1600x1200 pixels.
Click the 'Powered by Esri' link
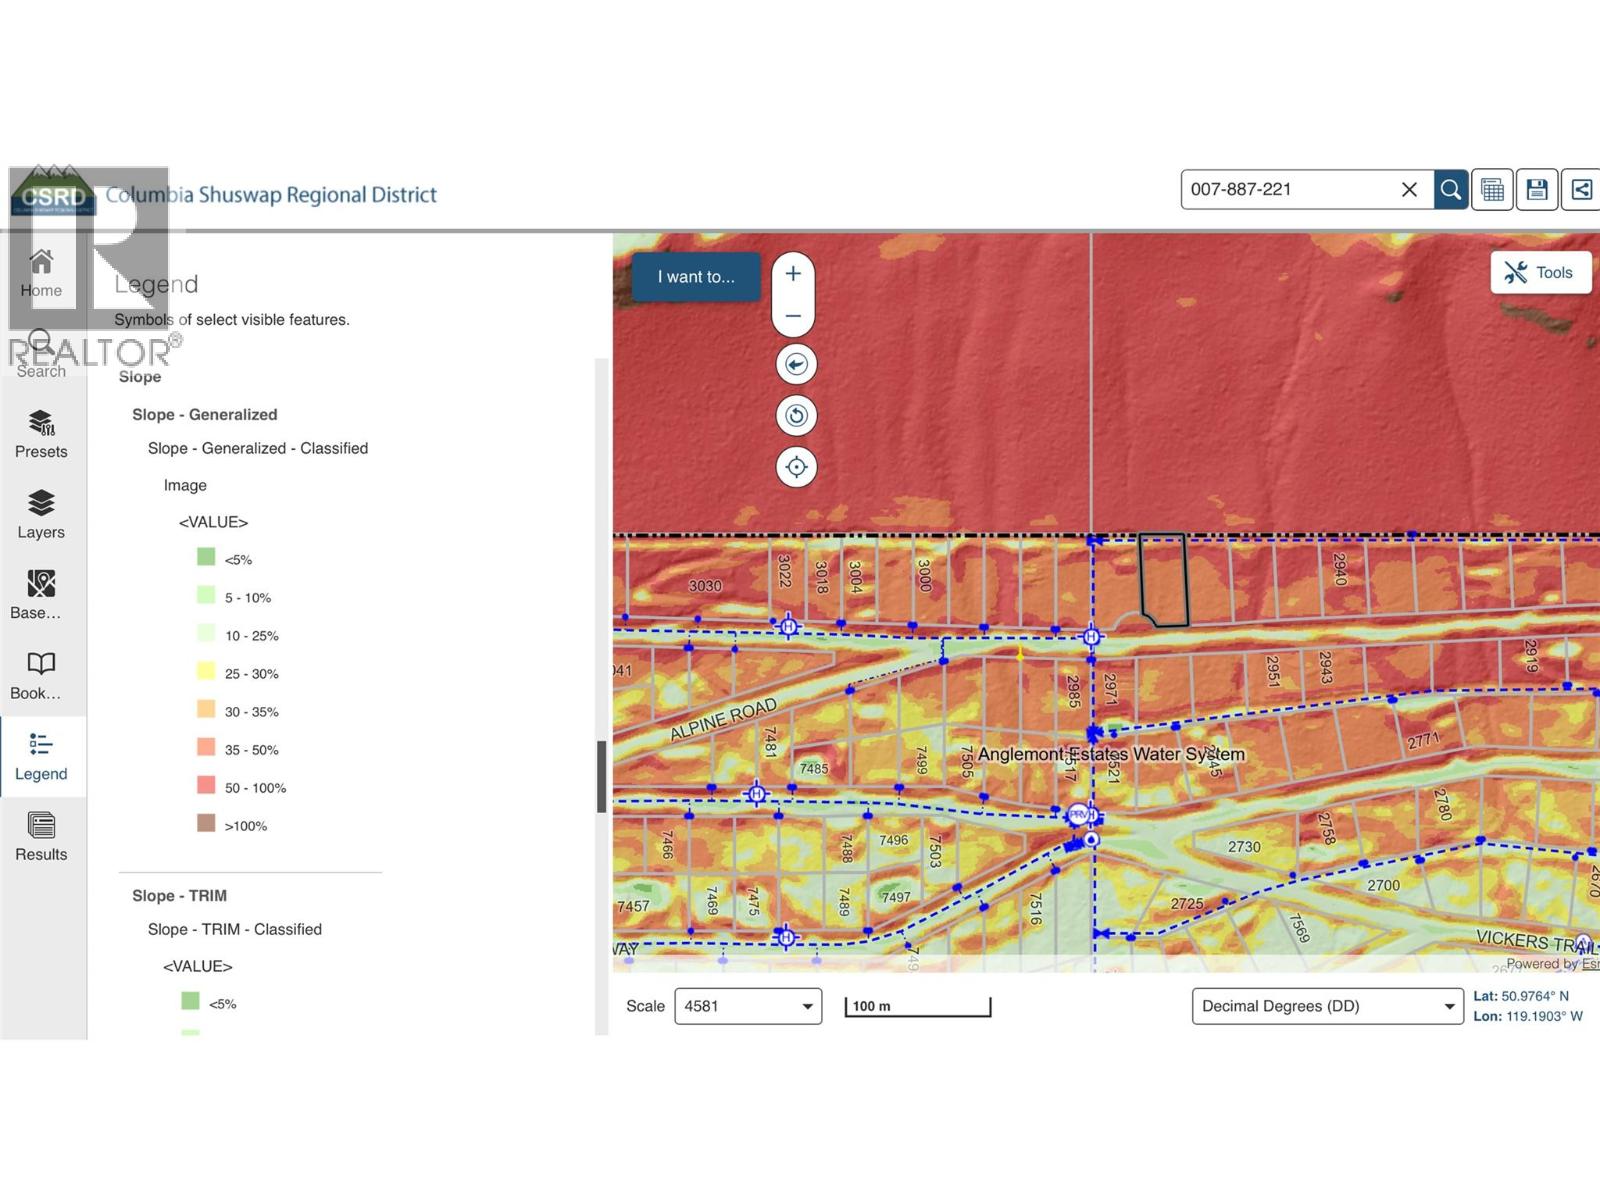point(1552,963)
